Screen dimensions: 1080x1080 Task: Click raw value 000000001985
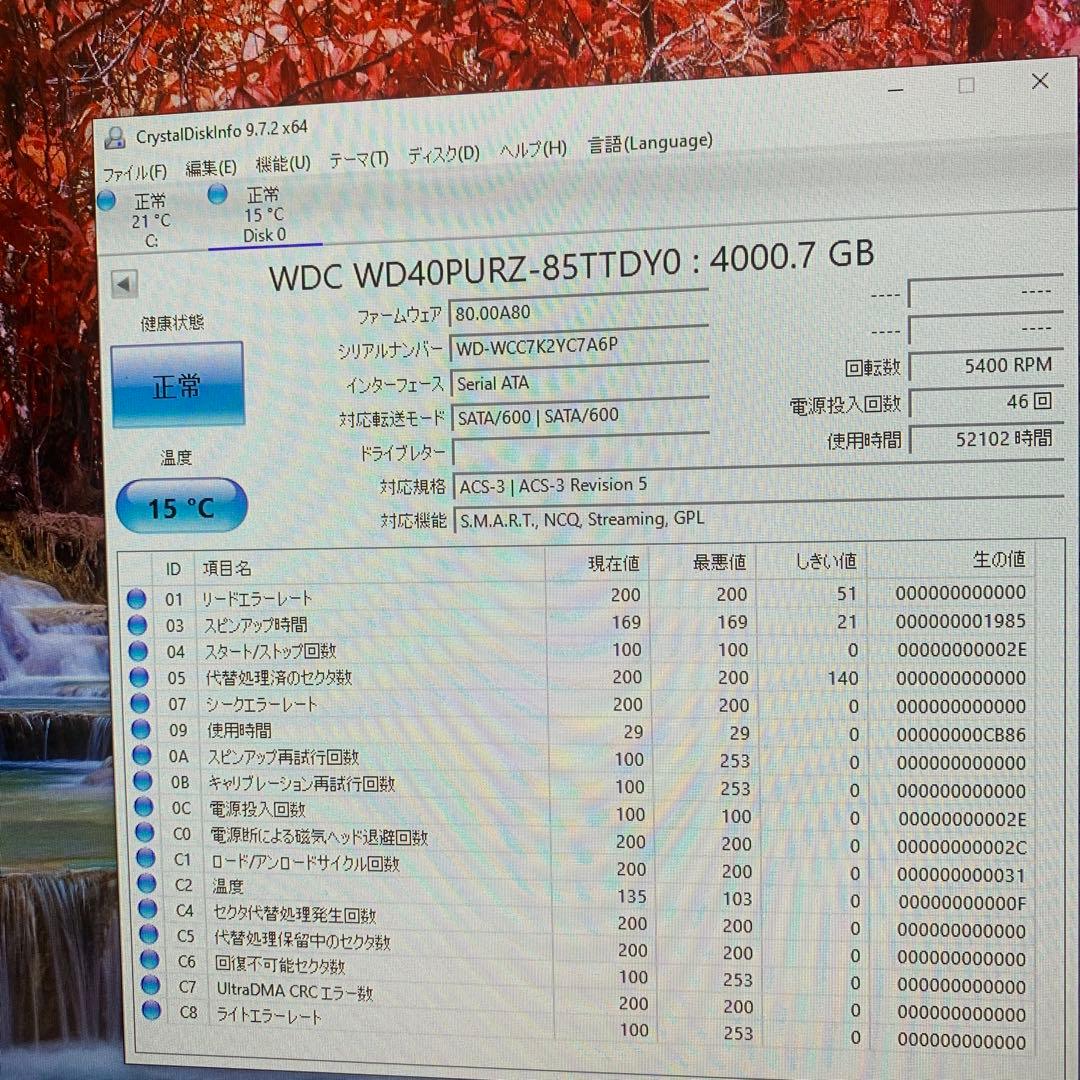tap(961, 621)
